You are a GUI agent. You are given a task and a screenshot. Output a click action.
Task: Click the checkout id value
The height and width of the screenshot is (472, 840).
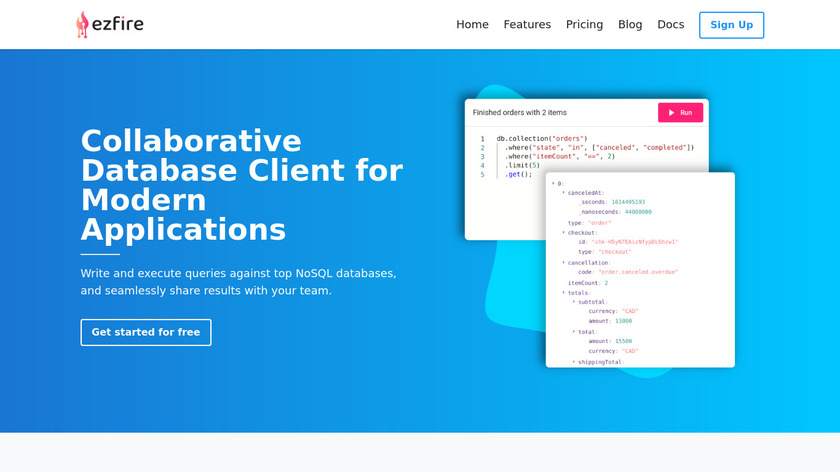coord(634,242)
